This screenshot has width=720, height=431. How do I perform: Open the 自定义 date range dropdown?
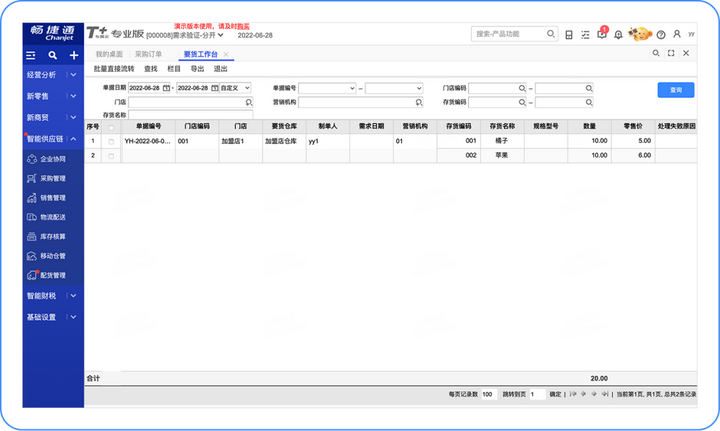click(235, 88)
